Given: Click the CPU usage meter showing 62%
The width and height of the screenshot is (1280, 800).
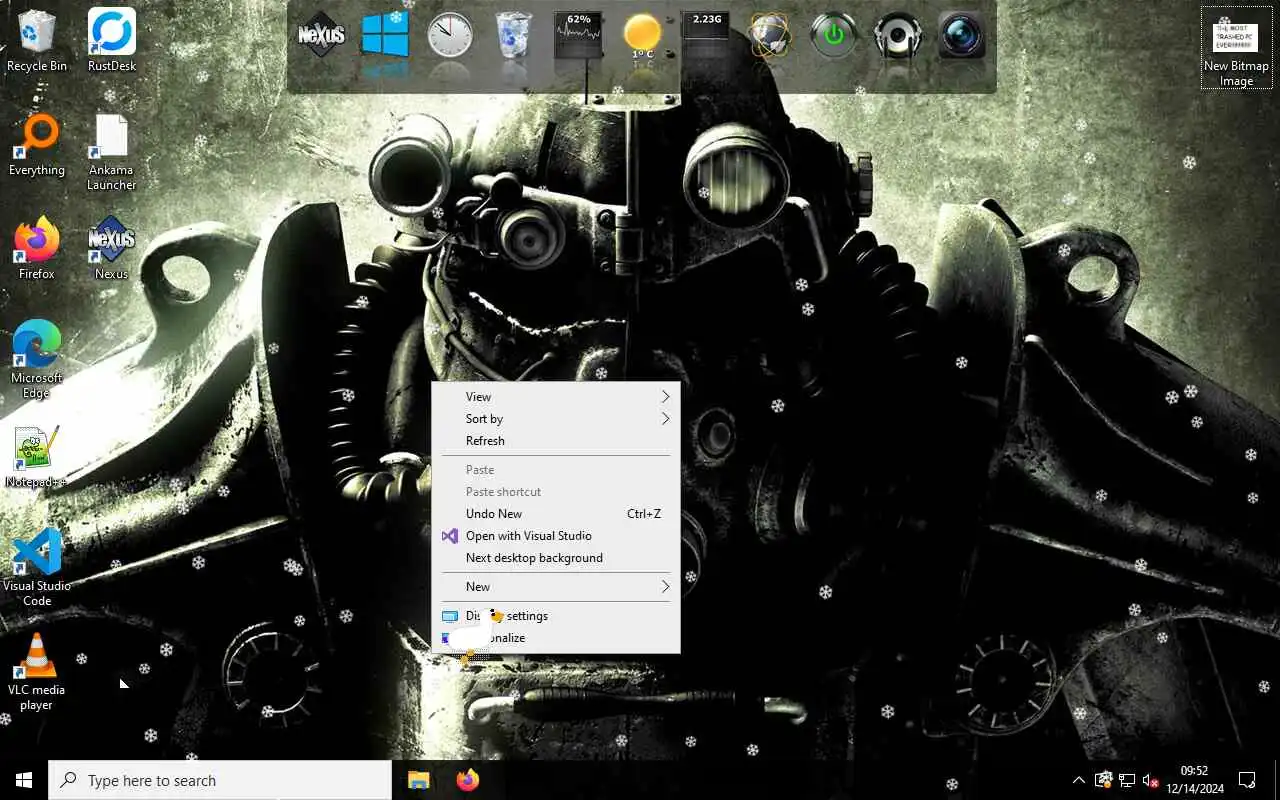Looking at the screenshot, I should coord(578,36).
